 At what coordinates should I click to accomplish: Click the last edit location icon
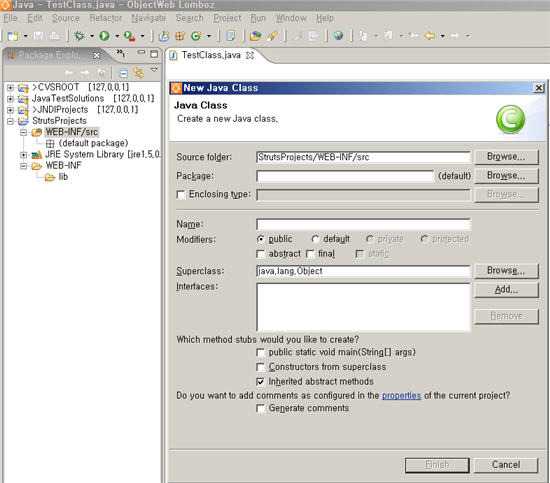pyautogui.click(x=413, y=35)
